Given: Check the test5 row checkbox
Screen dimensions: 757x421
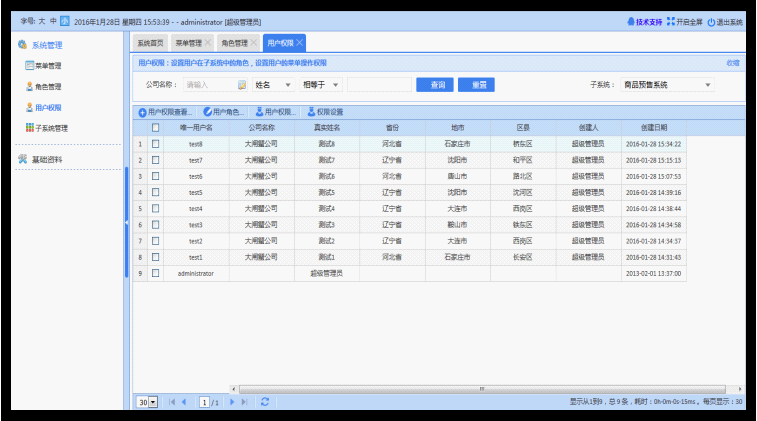Looking at the screenshot, I should click(x=155, y=192).
